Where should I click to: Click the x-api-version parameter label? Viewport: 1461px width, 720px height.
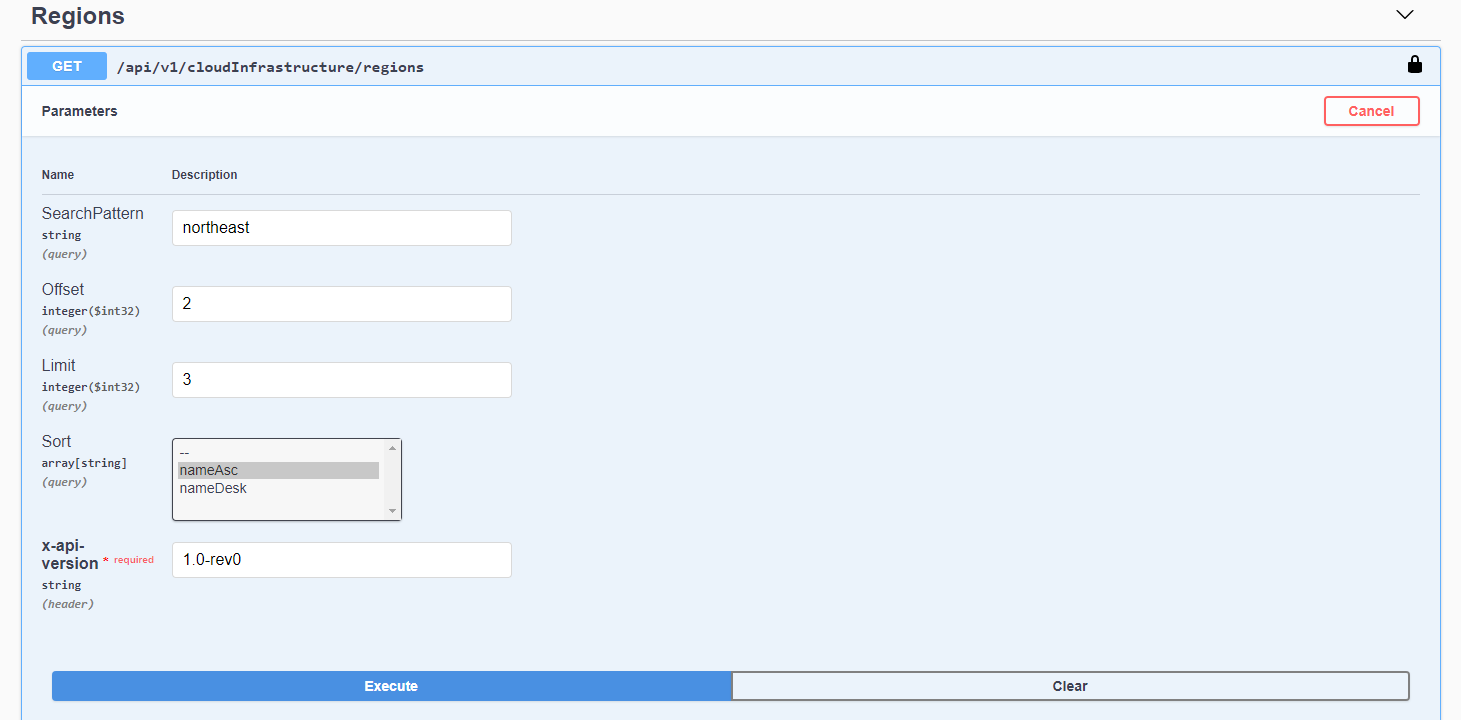pyautogui.click(x=70, y=554)
